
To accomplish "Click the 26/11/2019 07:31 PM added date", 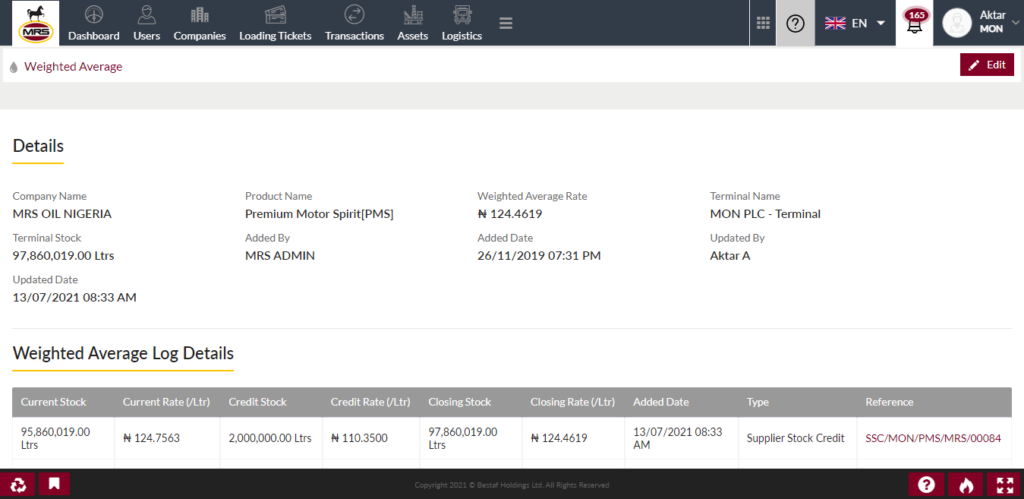I will [x=539, y=255].
